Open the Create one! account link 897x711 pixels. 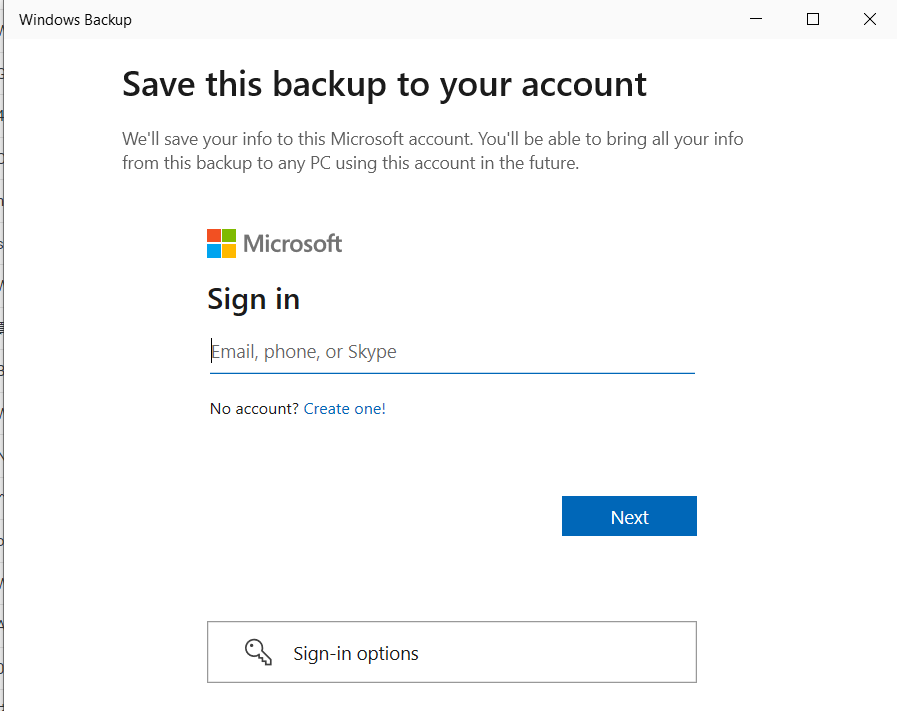click(x=344, y=408)
